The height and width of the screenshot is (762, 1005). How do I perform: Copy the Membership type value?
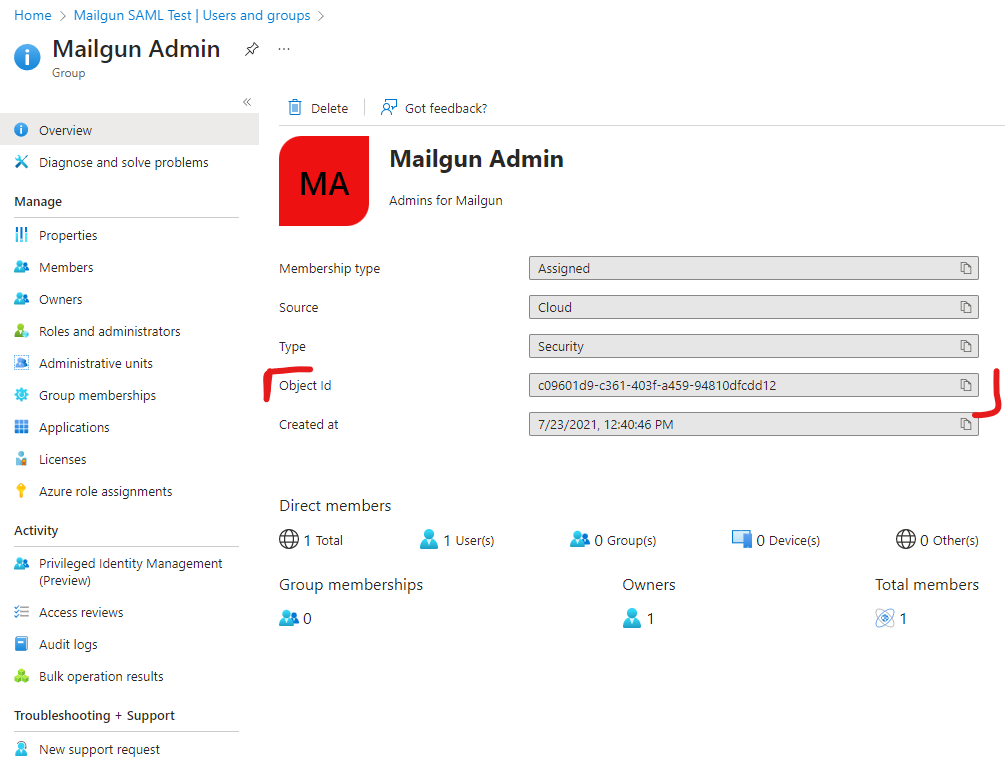(965, 268)
